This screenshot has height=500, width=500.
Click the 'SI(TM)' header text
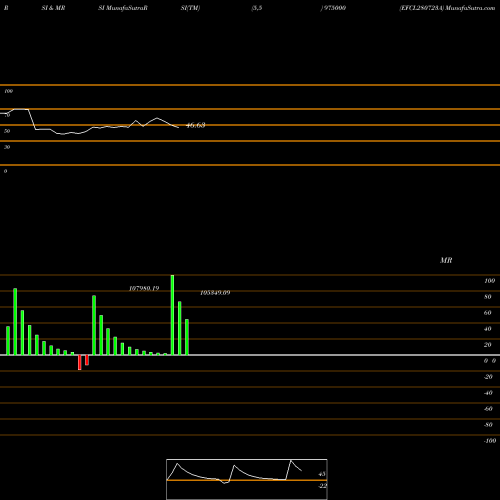coord(190,8)
